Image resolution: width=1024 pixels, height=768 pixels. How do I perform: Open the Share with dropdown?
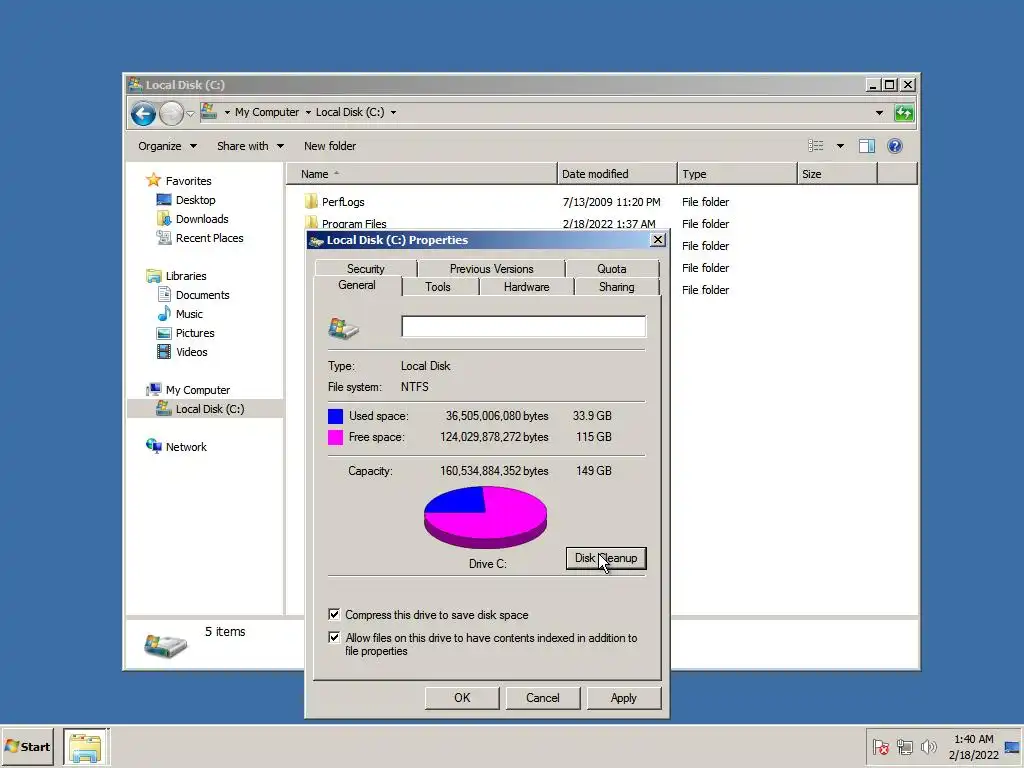(x=250, y=146)
